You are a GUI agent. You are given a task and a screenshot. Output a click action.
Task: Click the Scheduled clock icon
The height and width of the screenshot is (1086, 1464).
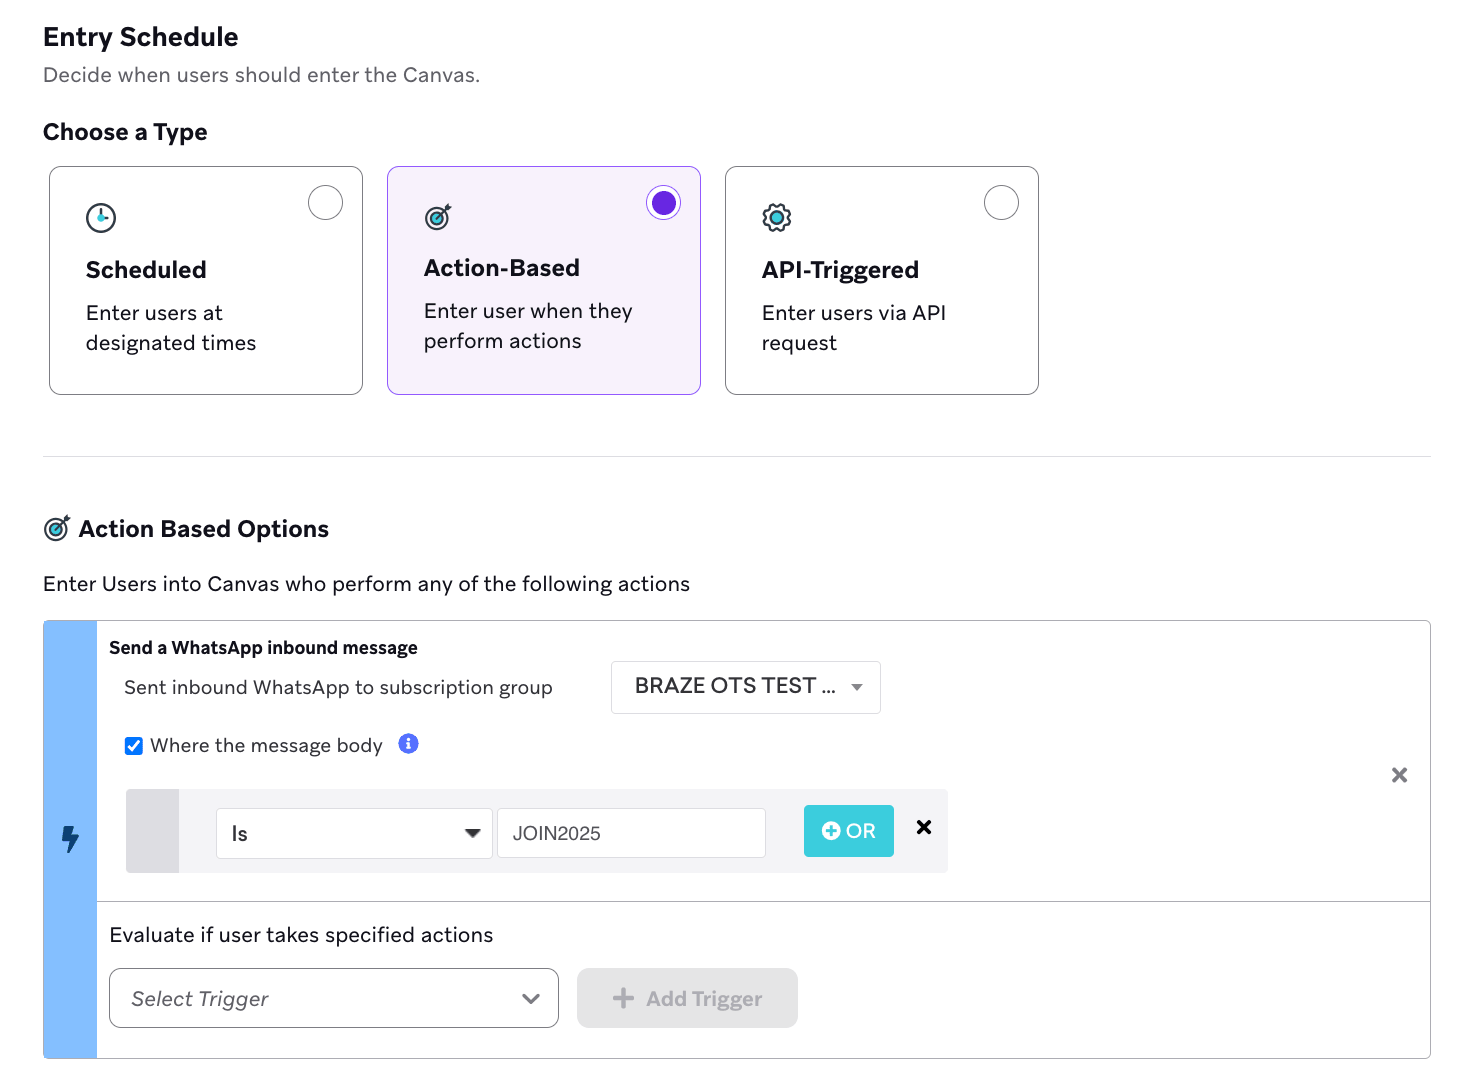pos(101,217)
